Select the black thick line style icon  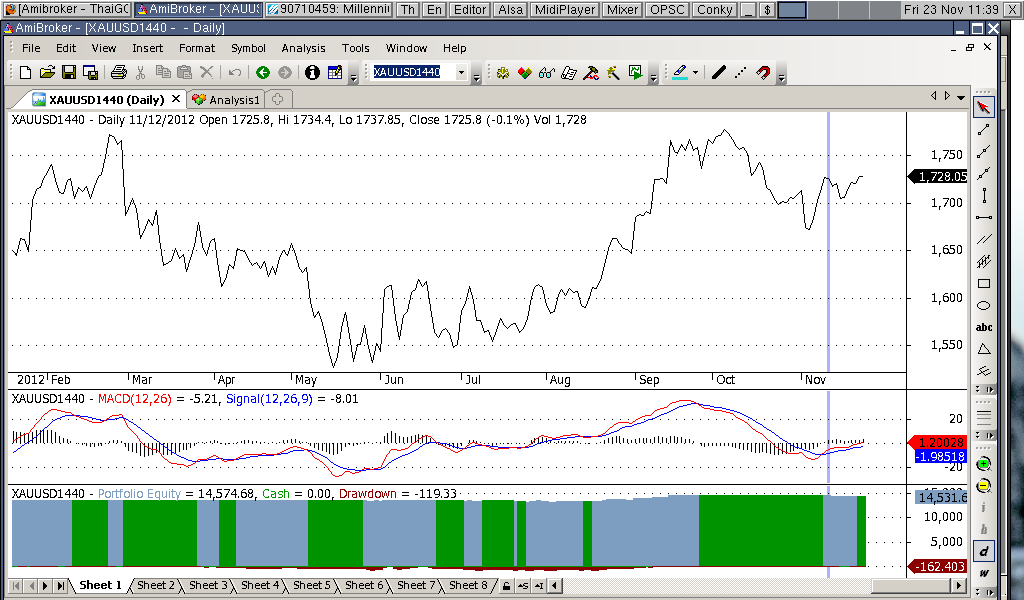coord(718,72)
